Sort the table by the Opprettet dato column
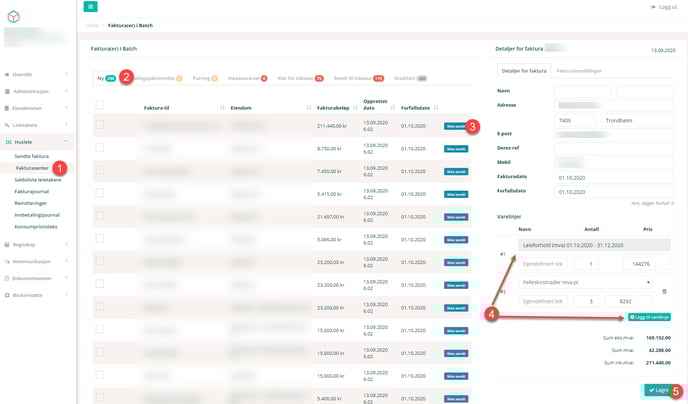 click(393, 108)
